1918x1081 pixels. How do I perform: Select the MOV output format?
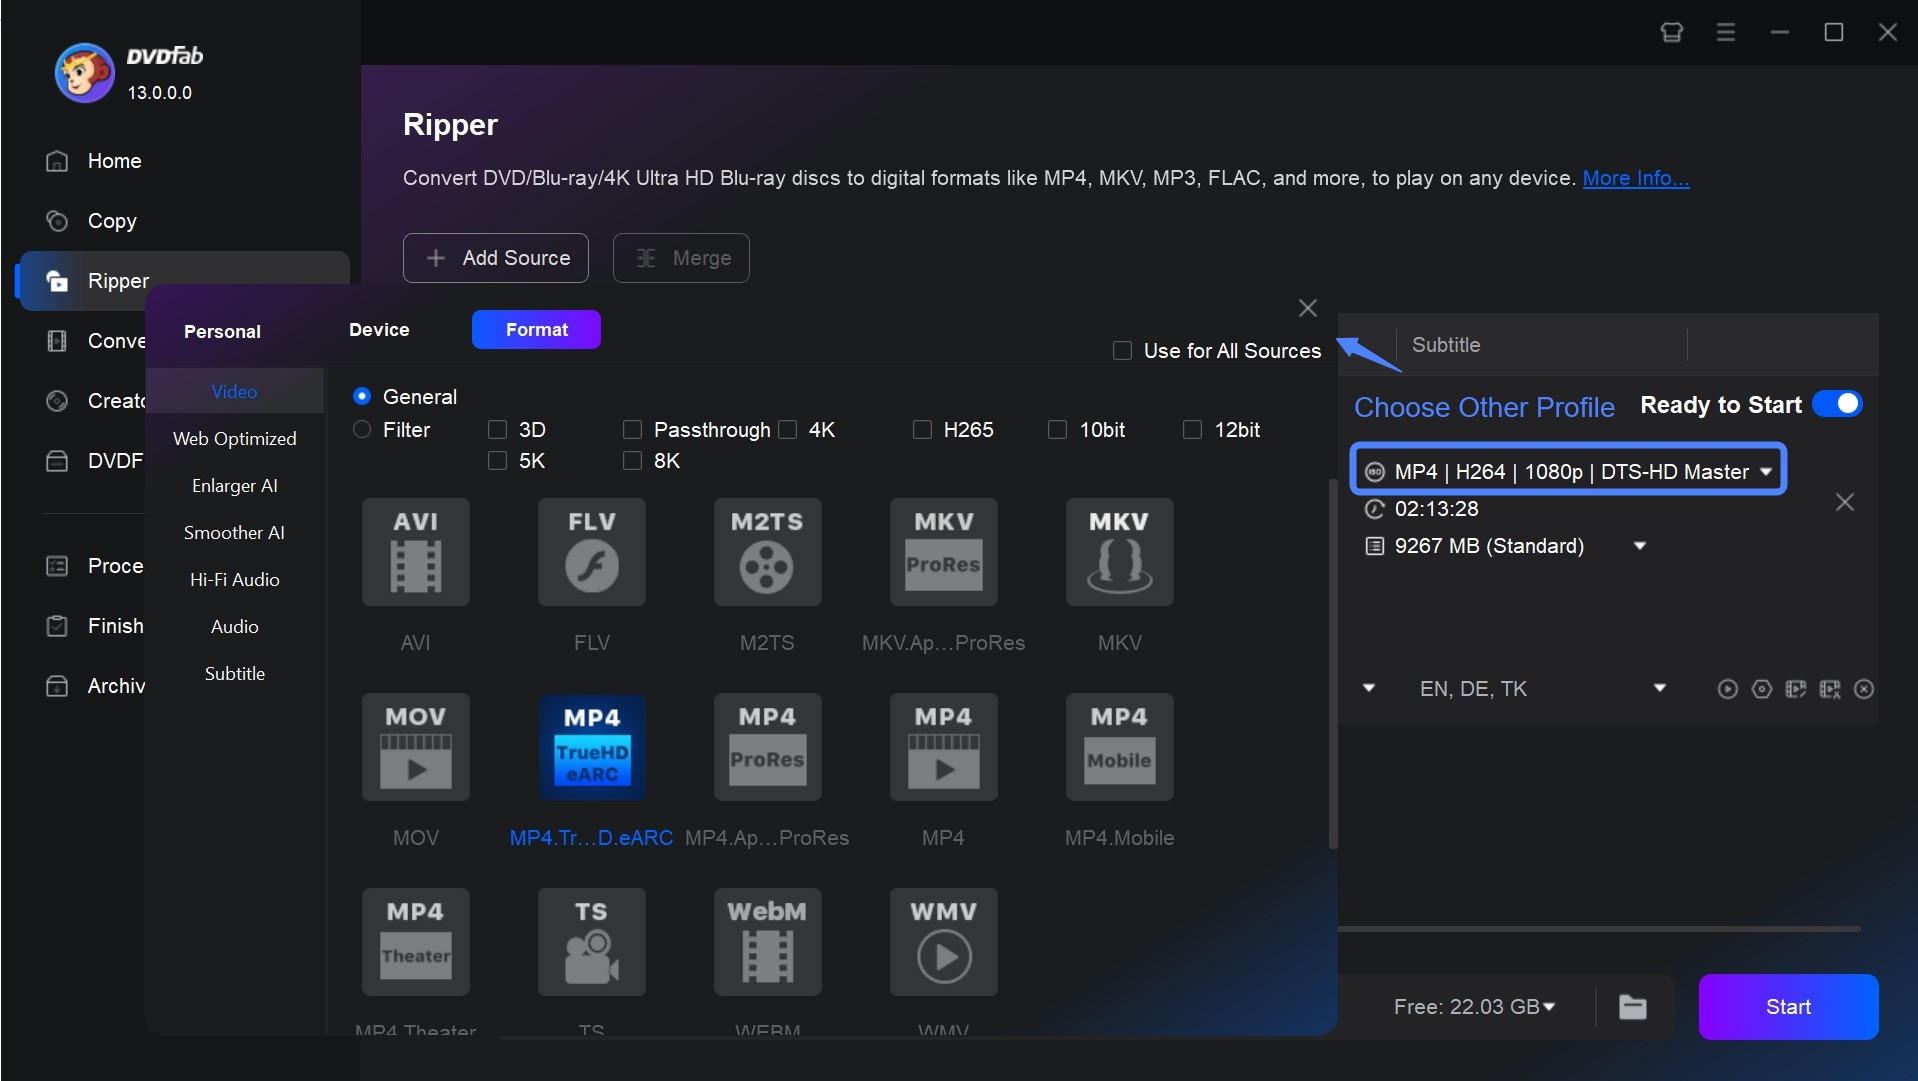[415, 746]
